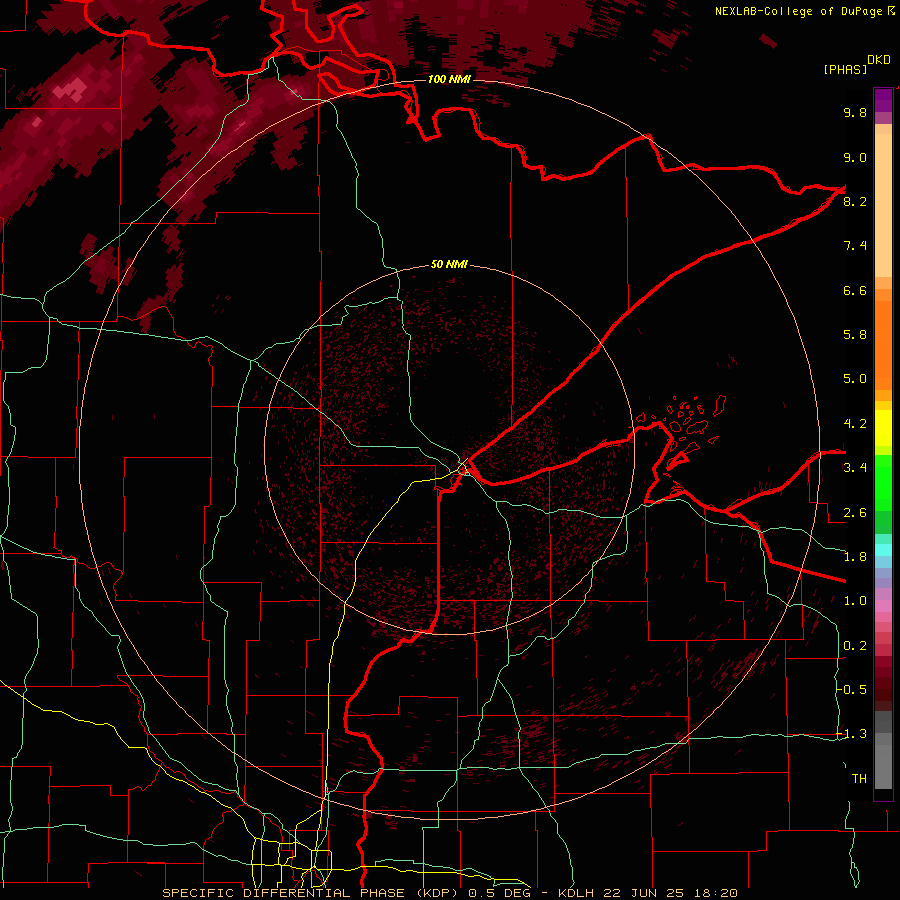Click the TH label on the color scale

[x=859, y=779]
